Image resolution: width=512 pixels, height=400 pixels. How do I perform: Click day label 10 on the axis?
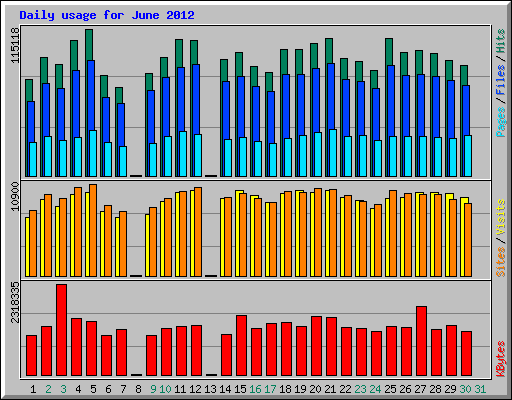[x=165, y=389]
